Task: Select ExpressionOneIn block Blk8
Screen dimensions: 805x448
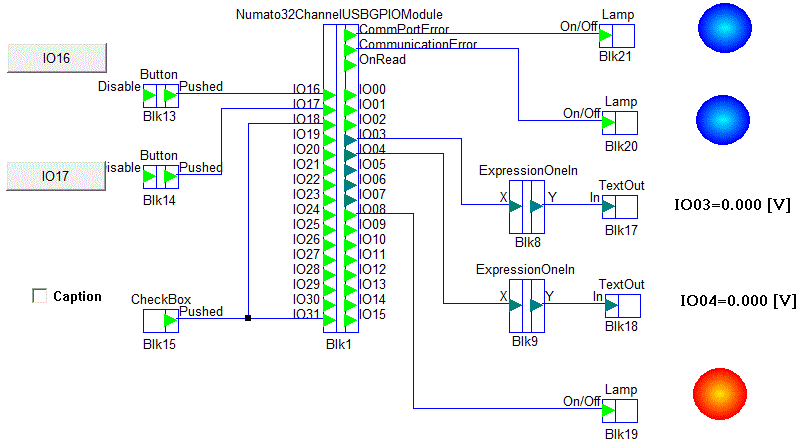Action: (x=527, y=207)
